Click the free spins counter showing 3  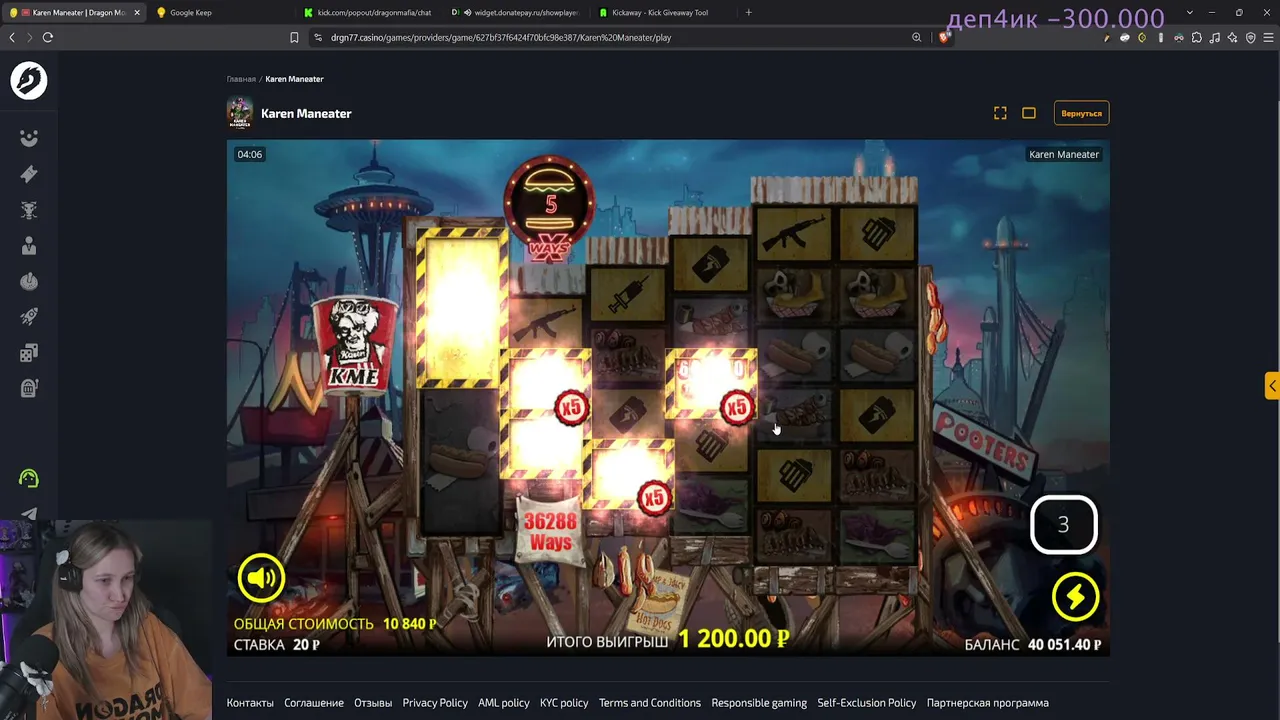1064,524
